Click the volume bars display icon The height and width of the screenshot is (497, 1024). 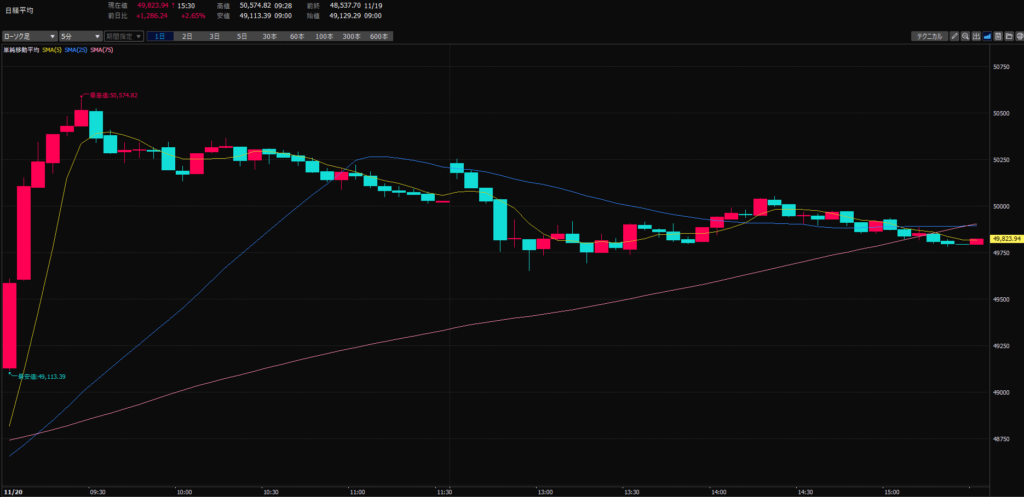point(976,36)
